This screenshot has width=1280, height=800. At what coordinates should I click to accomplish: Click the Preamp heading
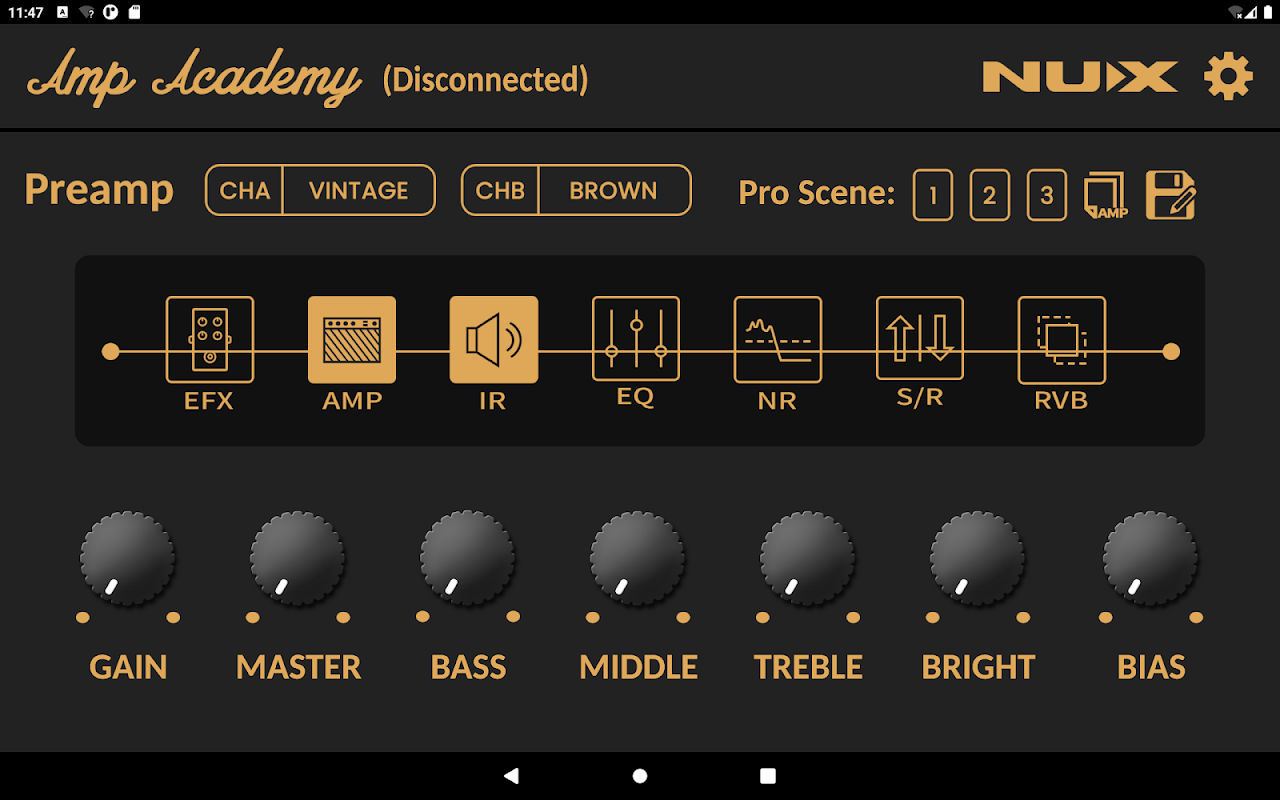(99, 190)
